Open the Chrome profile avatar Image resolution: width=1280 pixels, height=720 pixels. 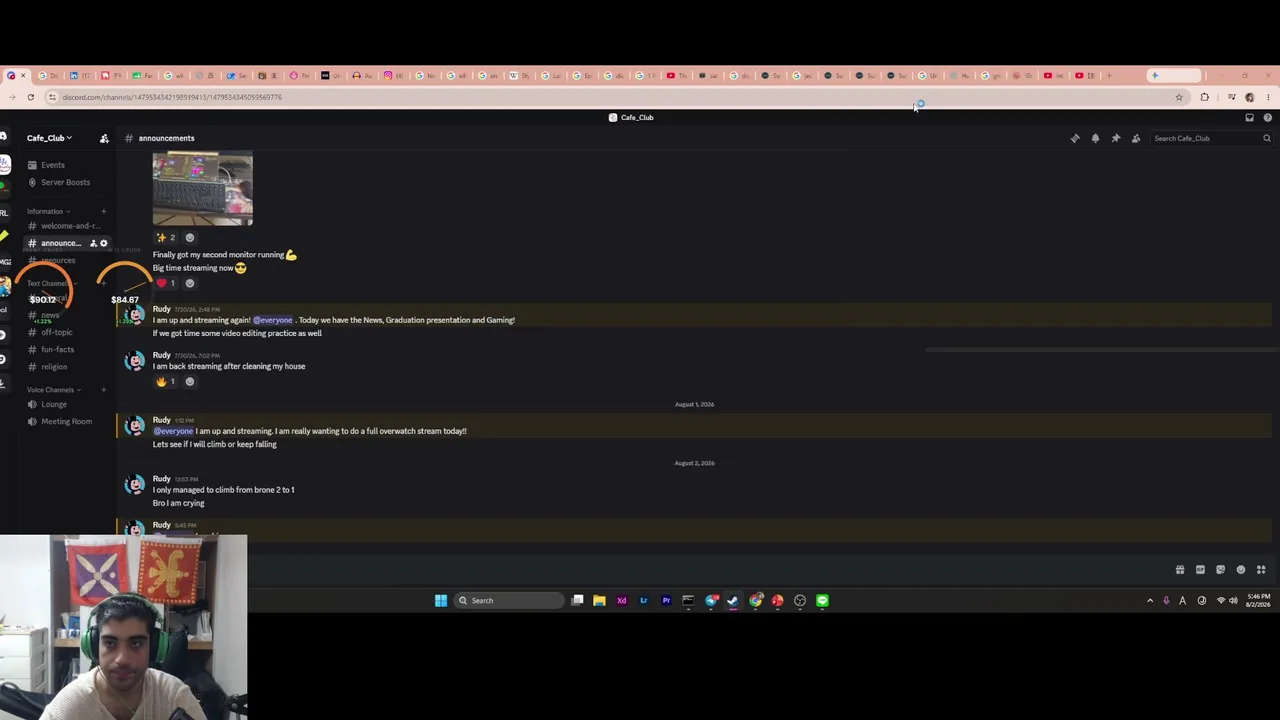pos(1250,97)
